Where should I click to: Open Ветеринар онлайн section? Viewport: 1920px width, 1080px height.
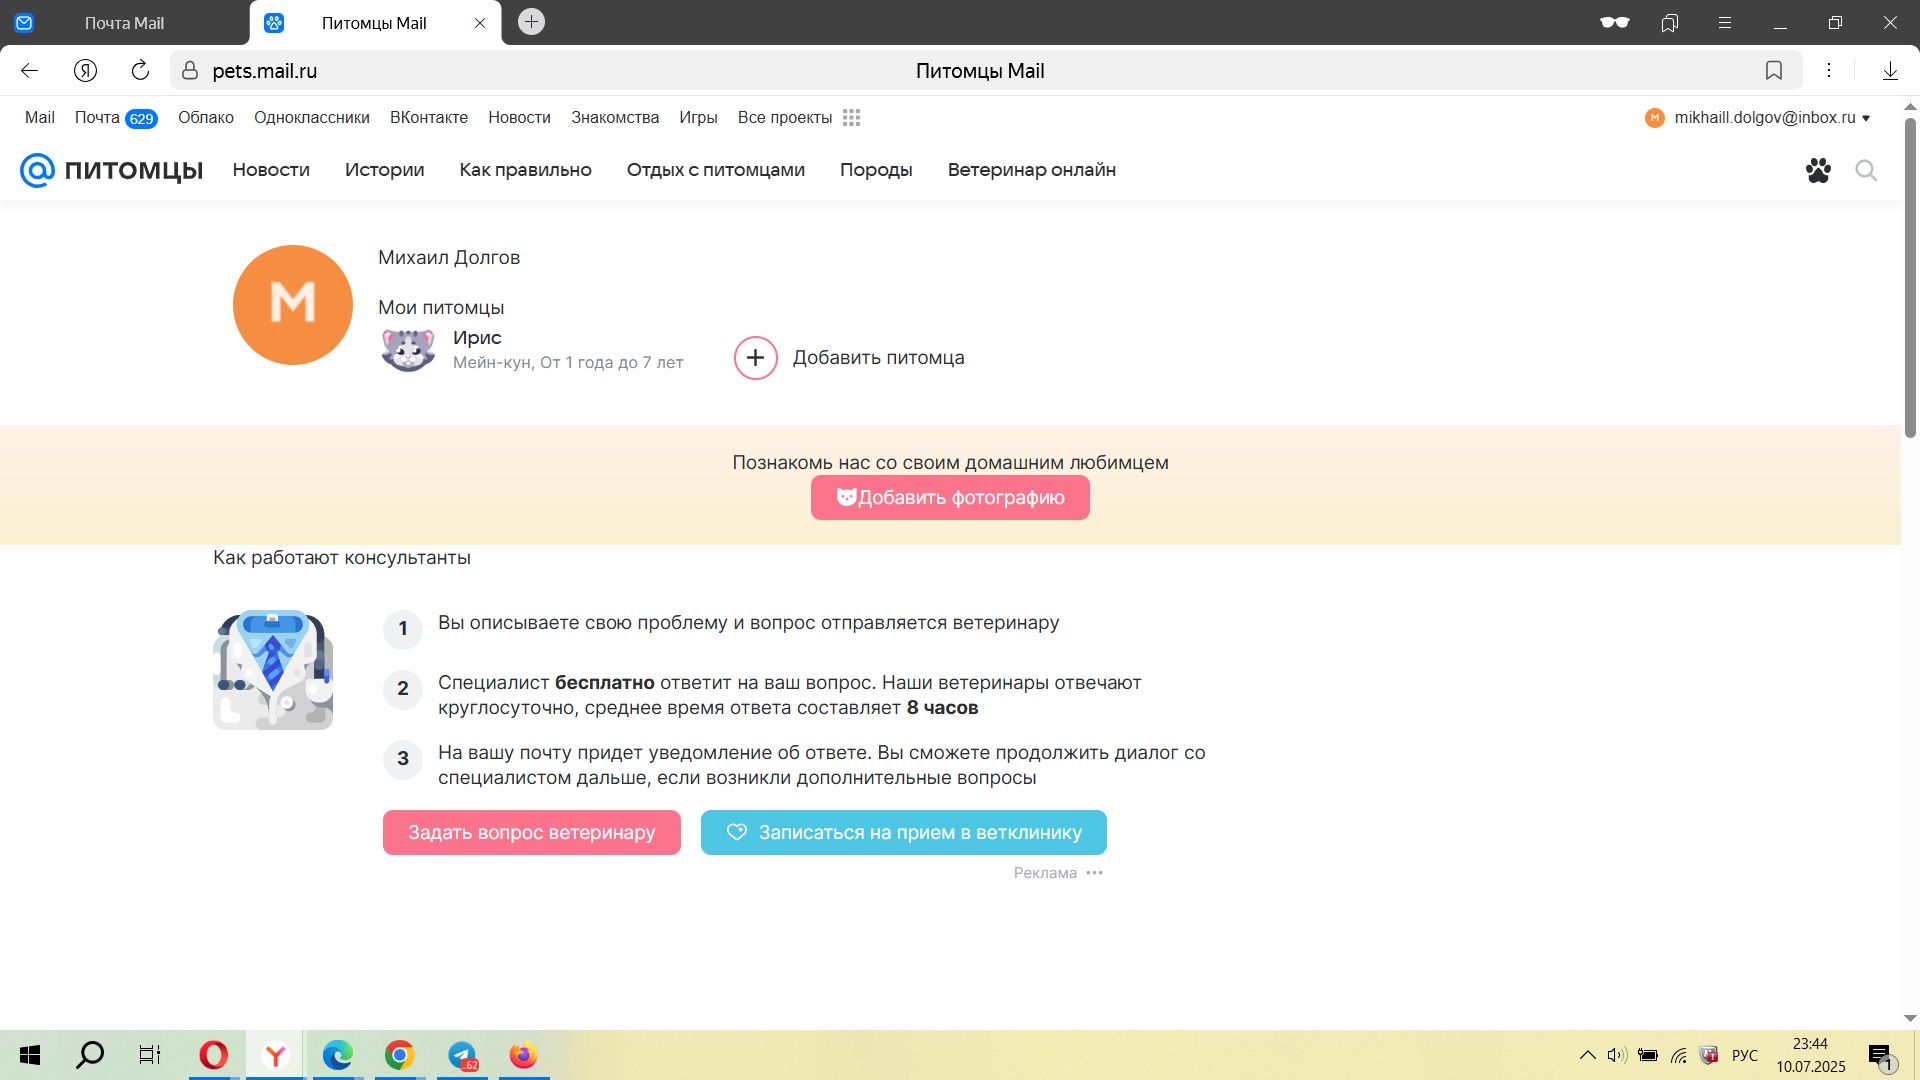pos(1032,170)
